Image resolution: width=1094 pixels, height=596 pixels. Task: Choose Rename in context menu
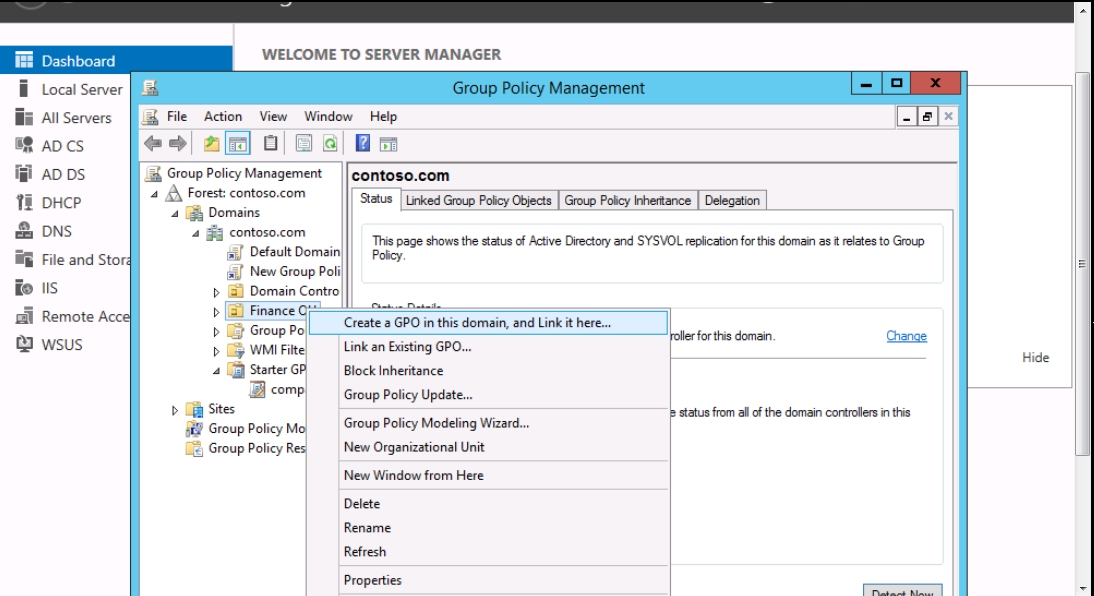click(488, 528)
